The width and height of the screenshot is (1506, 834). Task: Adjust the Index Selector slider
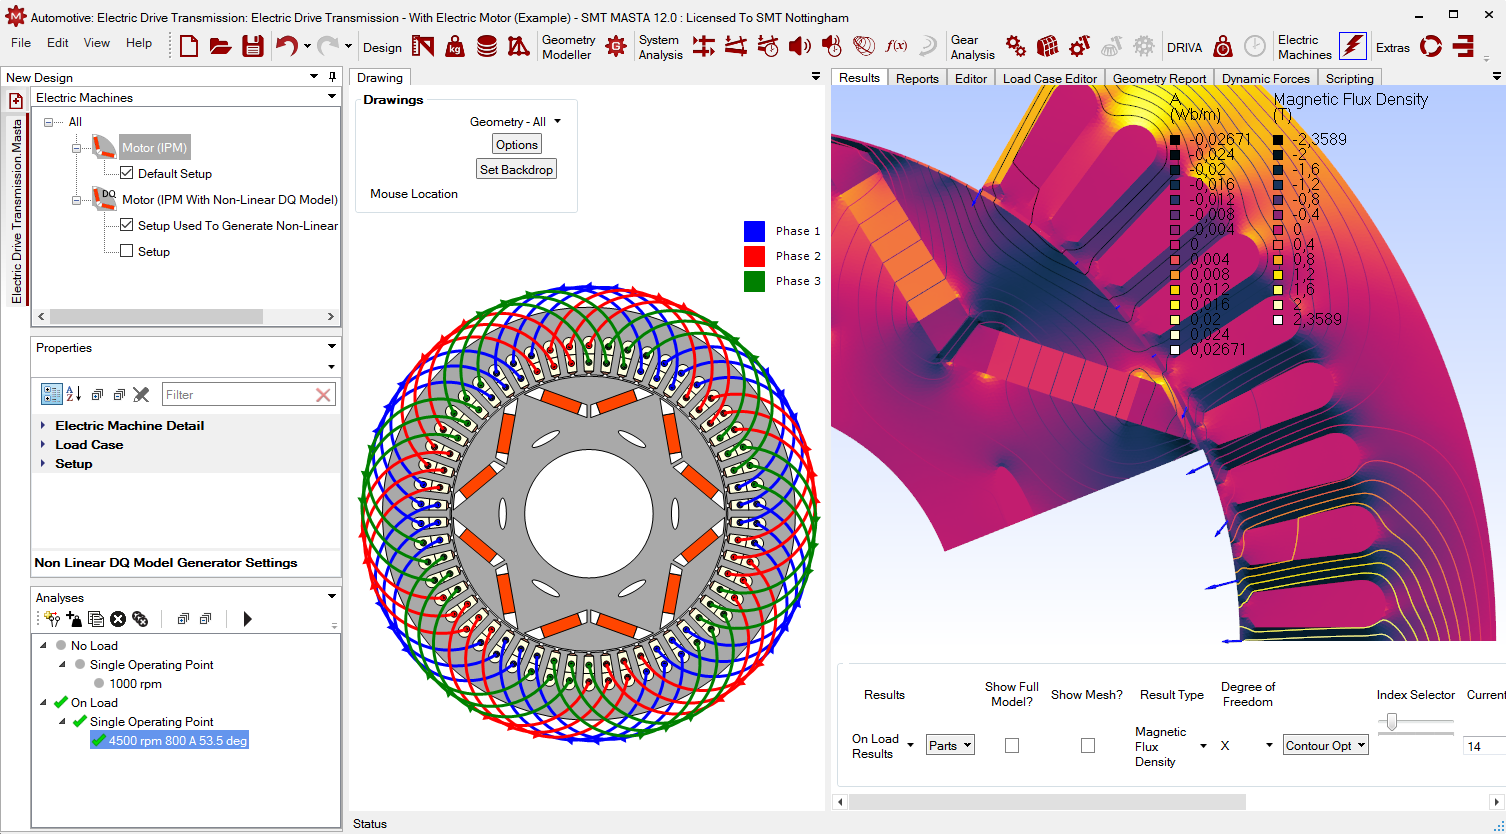(x=1390, y=722)
